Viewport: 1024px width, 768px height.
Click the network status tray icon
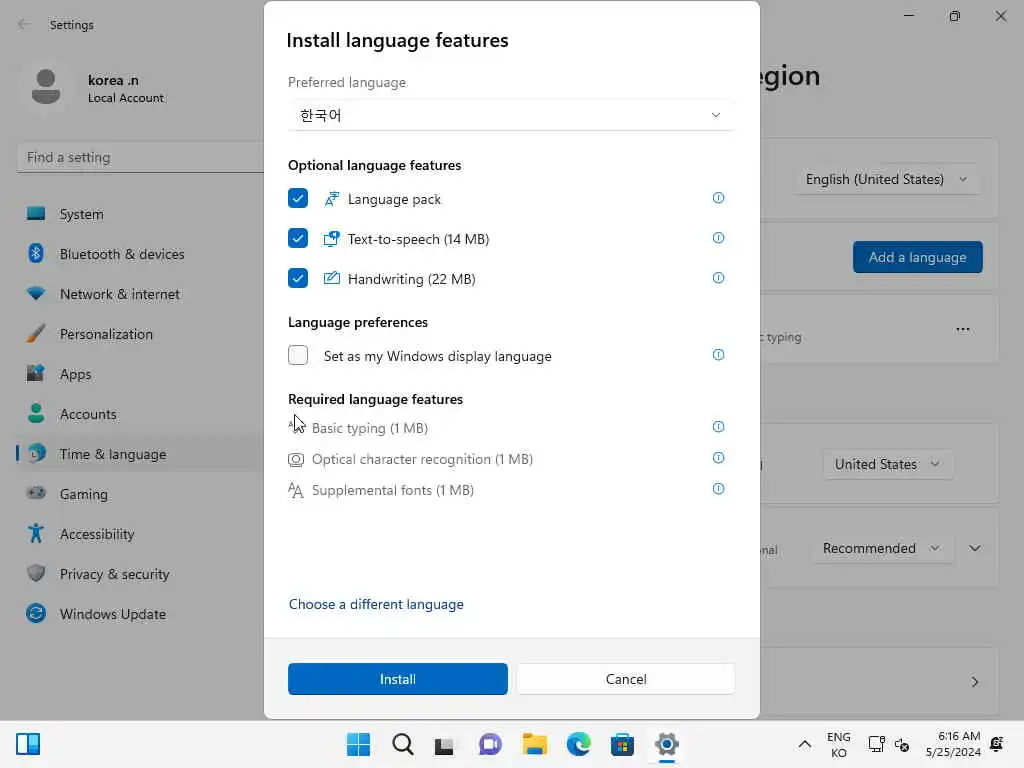click(876, 744)
